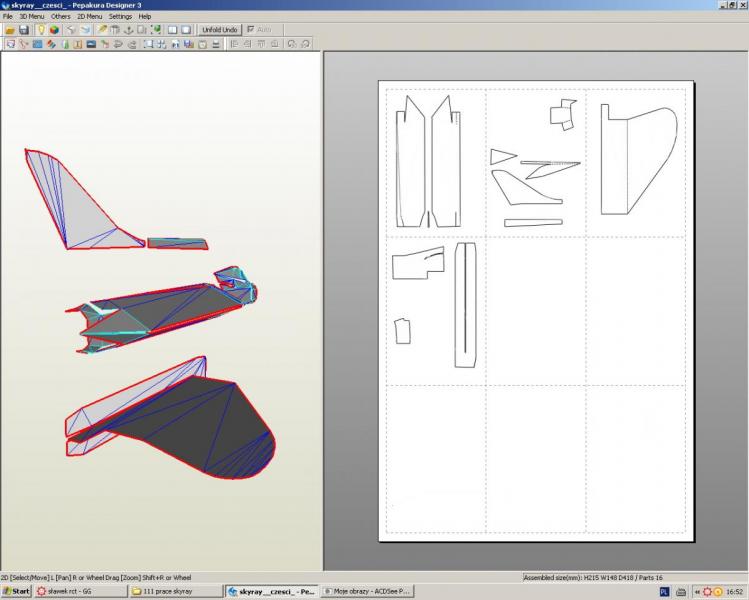Open the 3D Menu
This screenshot has width=749, height=600.
point(30,17)
